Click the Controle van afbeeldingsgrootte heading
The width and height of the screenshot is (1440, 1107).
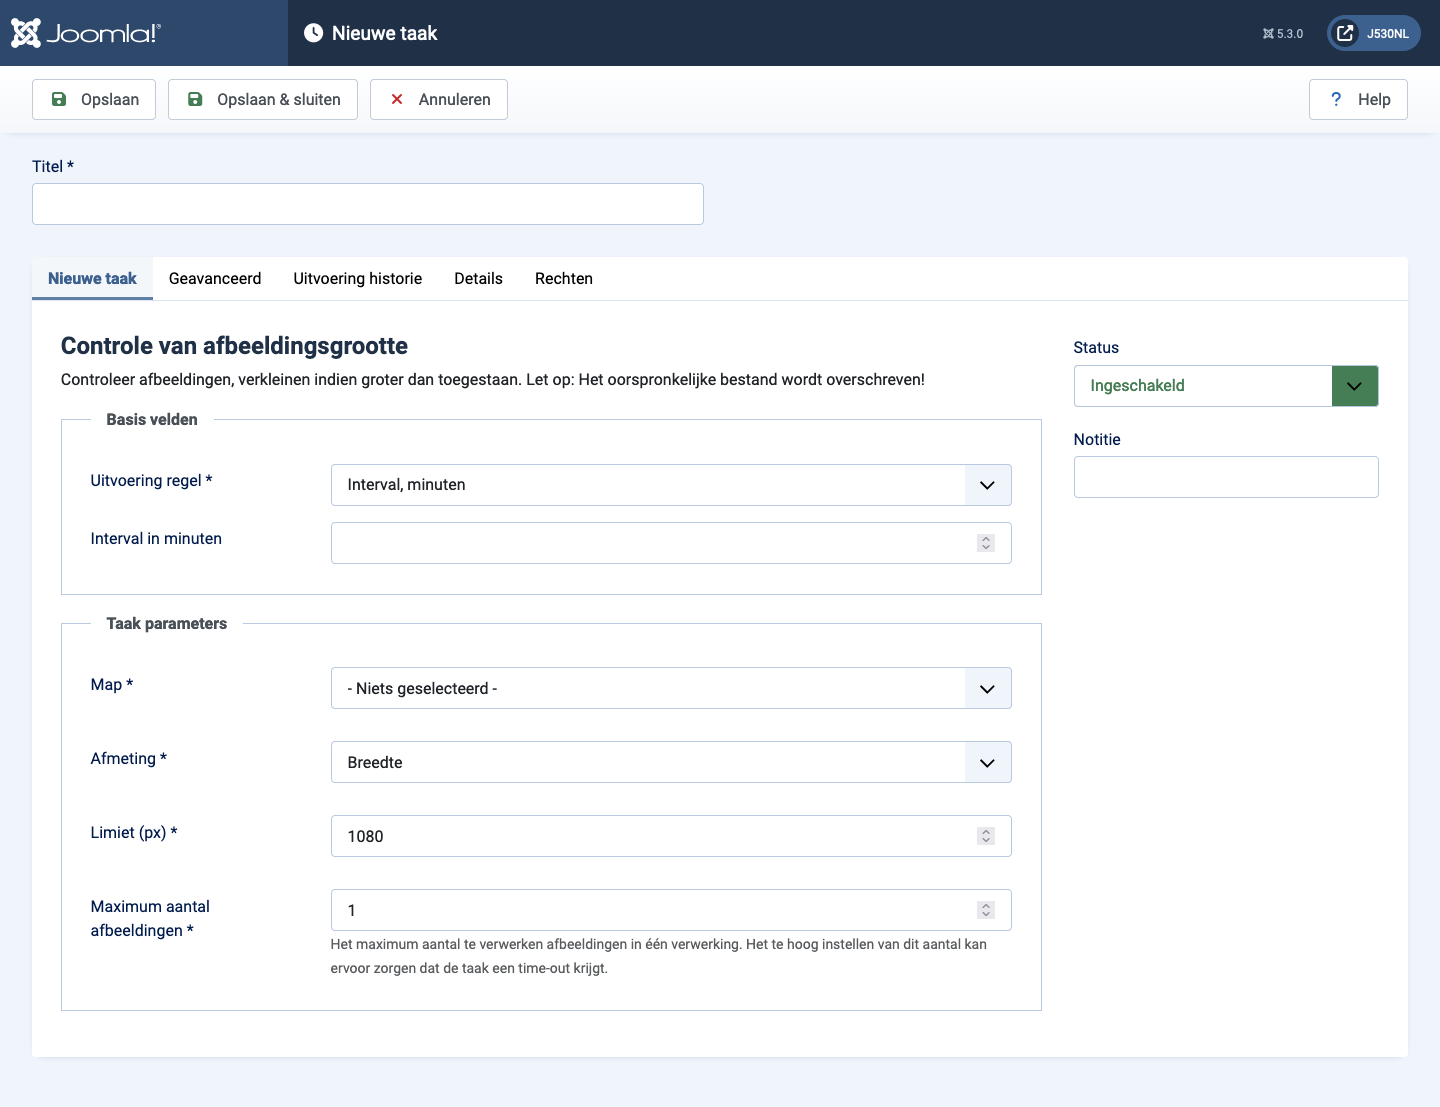[x=234, y=346]
